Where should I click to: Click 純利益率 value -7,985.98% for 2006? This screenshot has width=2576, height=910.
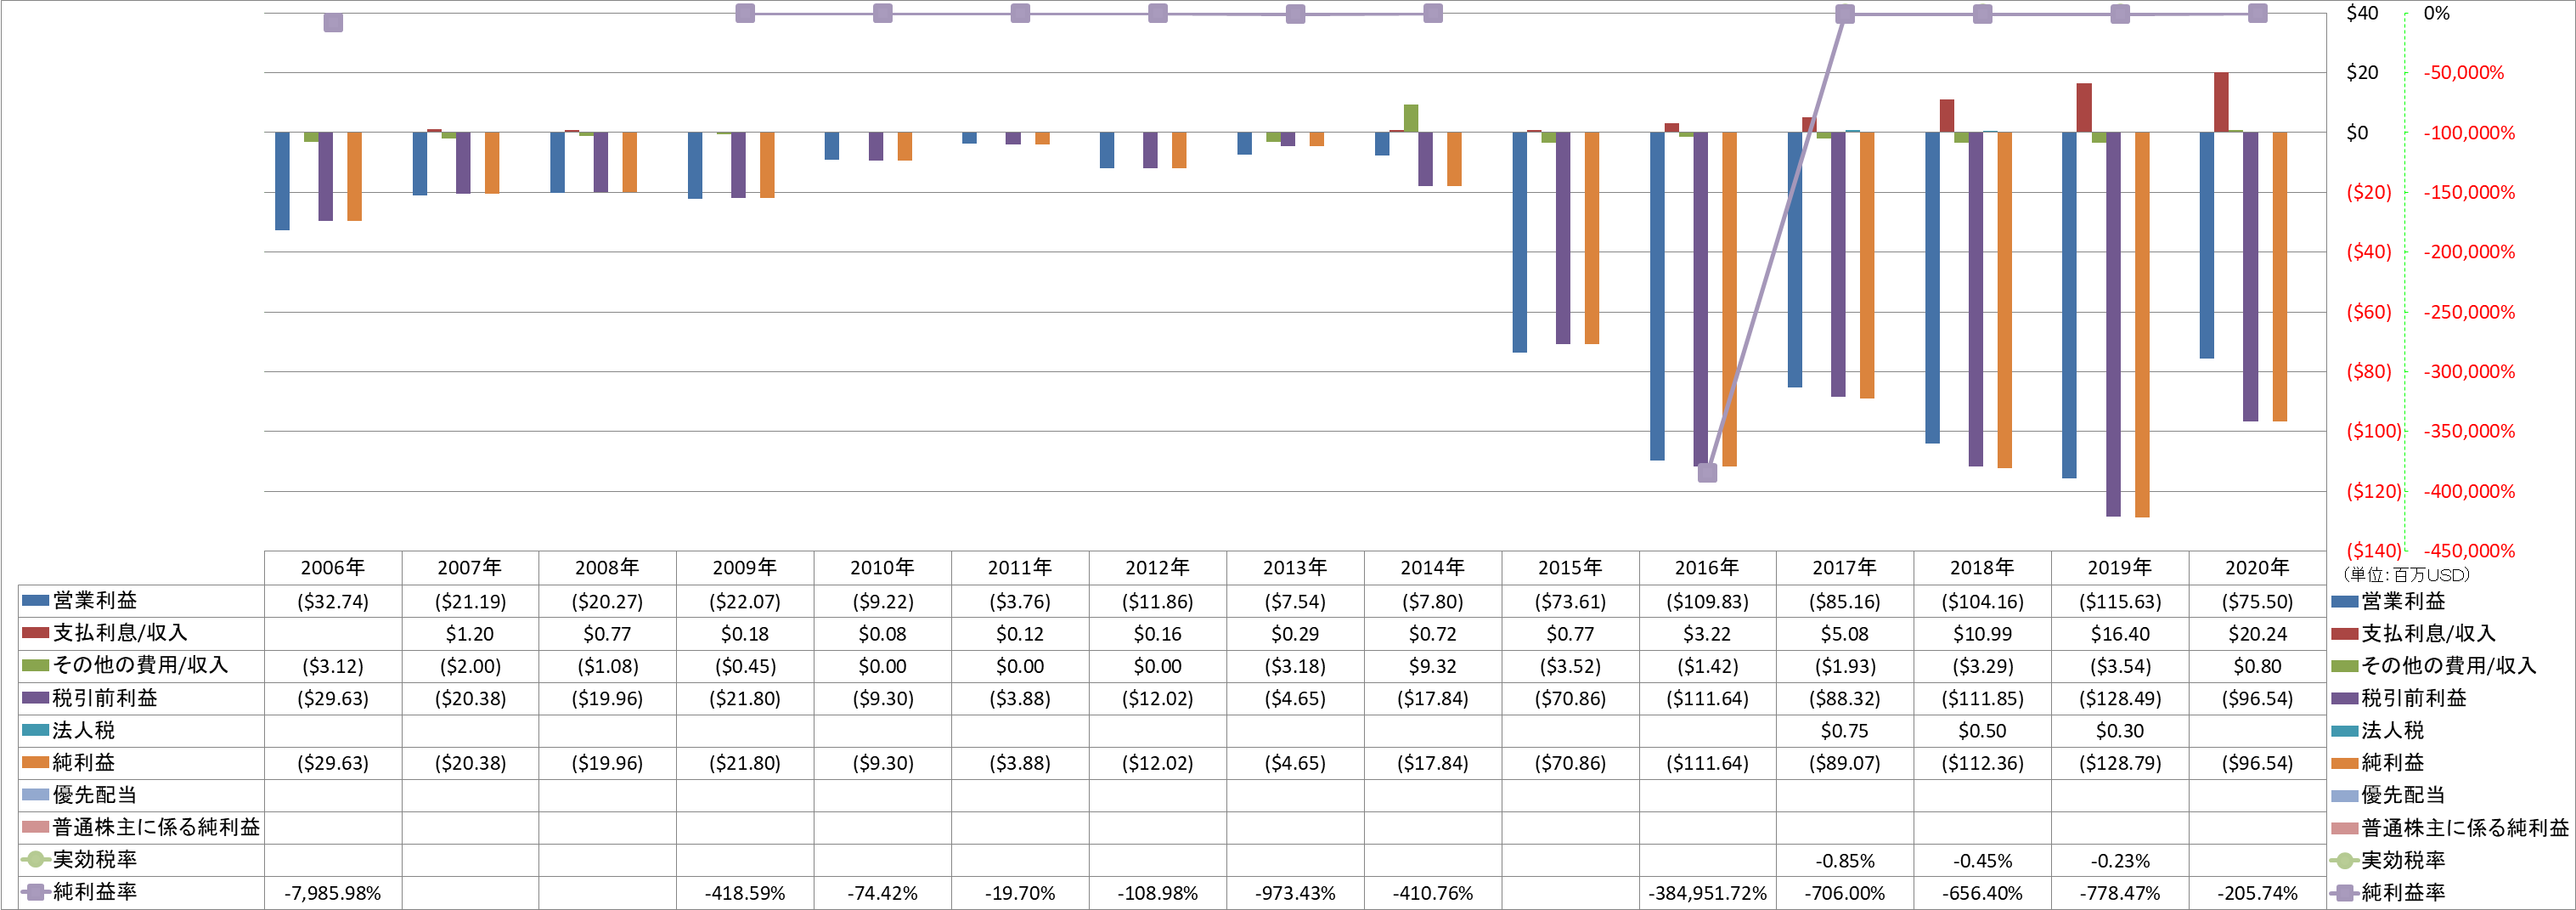[x=333, y=893]
